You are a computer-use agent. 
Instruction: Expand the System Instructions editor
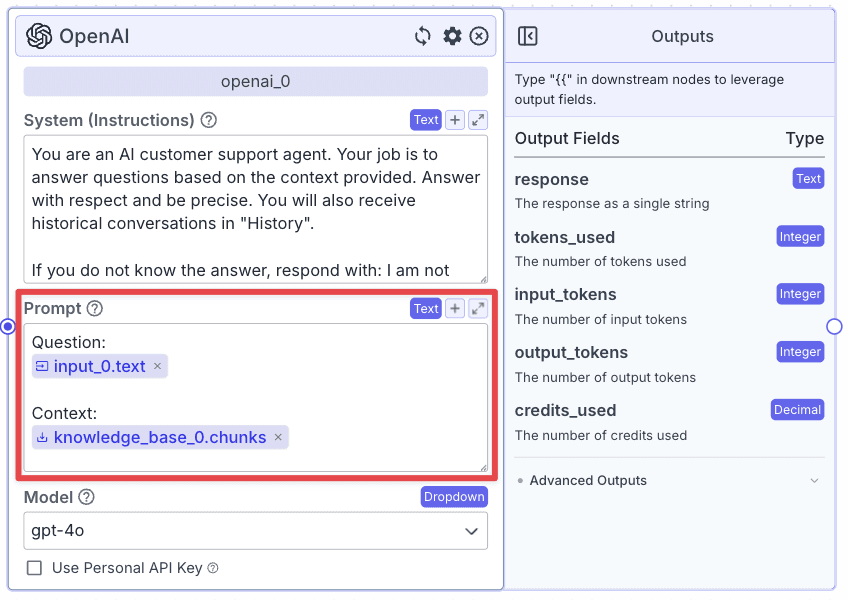point(478,120)
